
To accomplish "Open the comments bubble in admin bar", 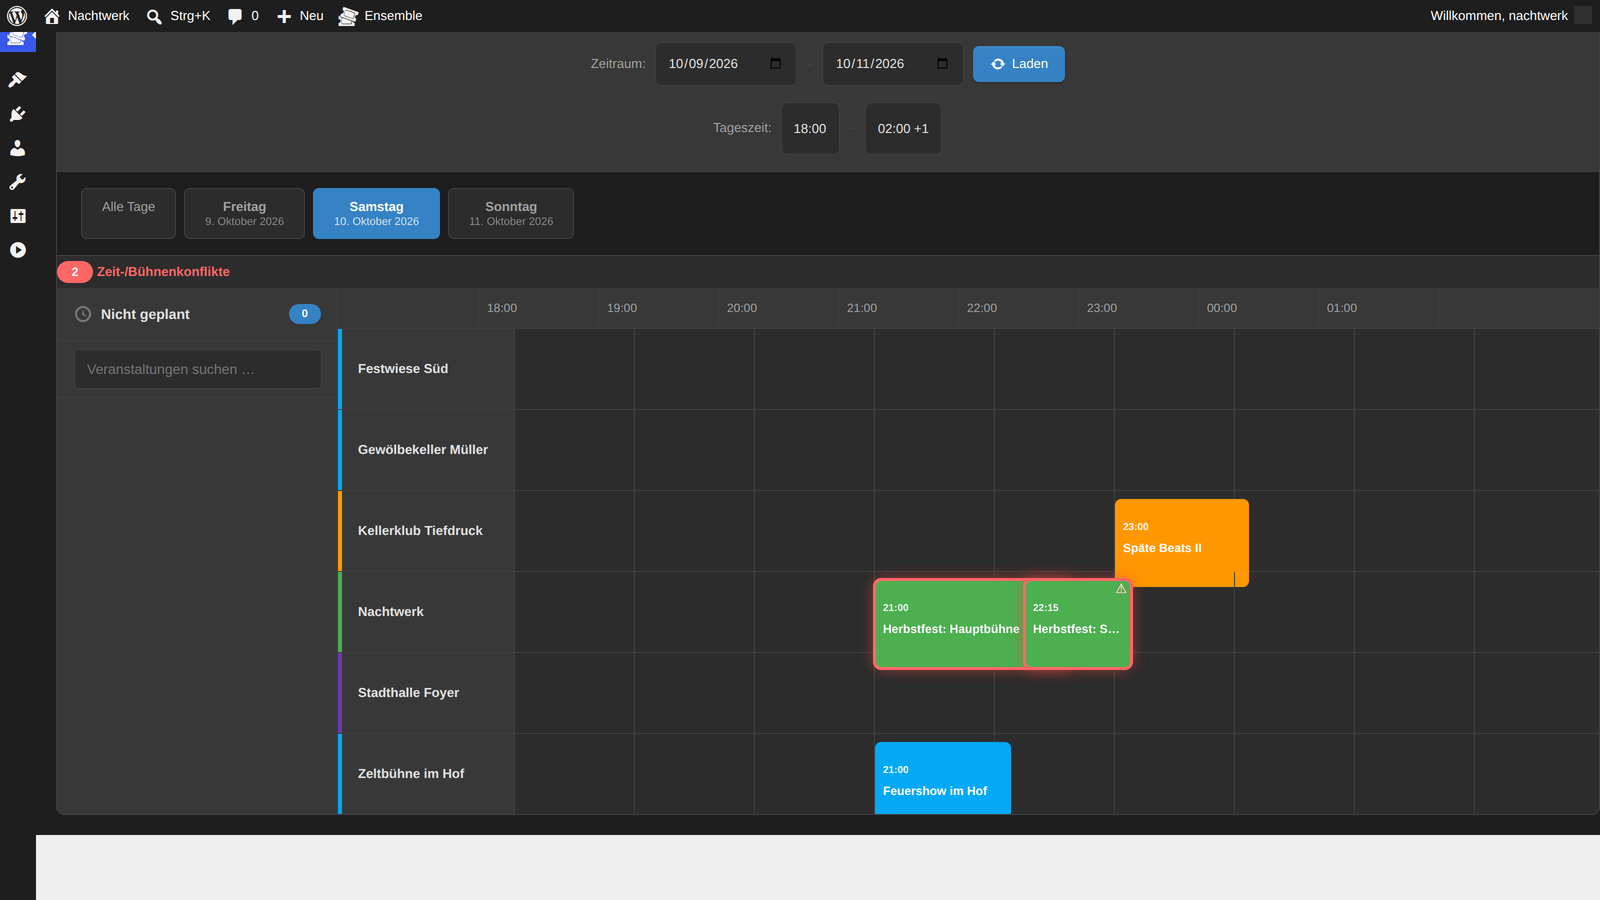I will (243, 16).
